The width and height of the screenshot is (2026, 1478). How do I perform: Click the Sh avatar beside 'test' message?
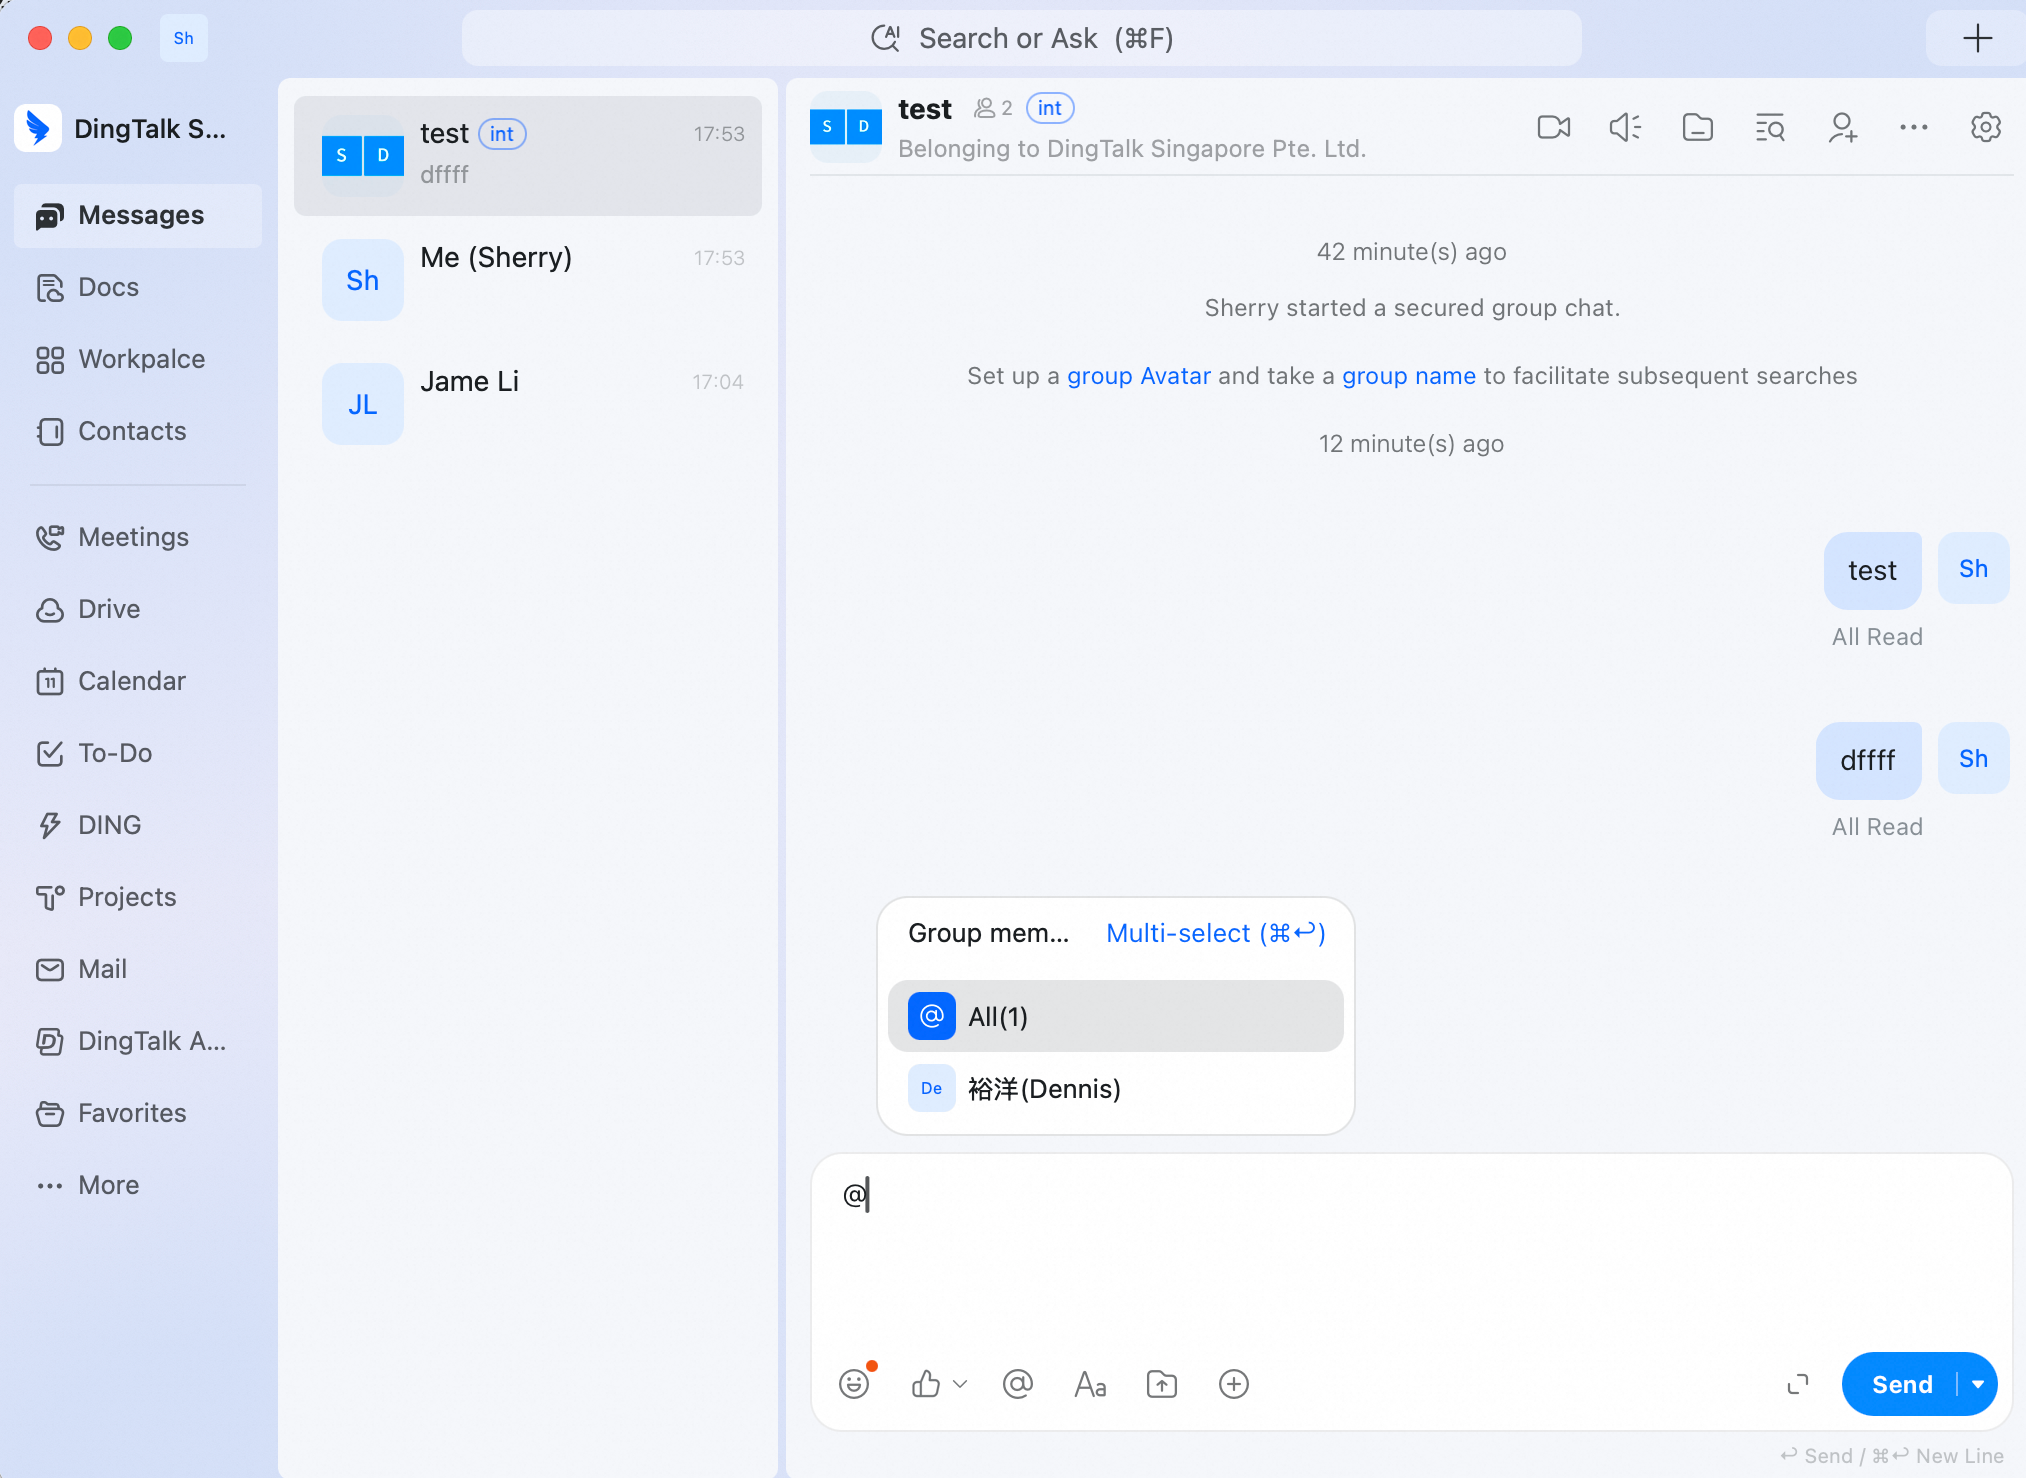[x=1974, y=568]
